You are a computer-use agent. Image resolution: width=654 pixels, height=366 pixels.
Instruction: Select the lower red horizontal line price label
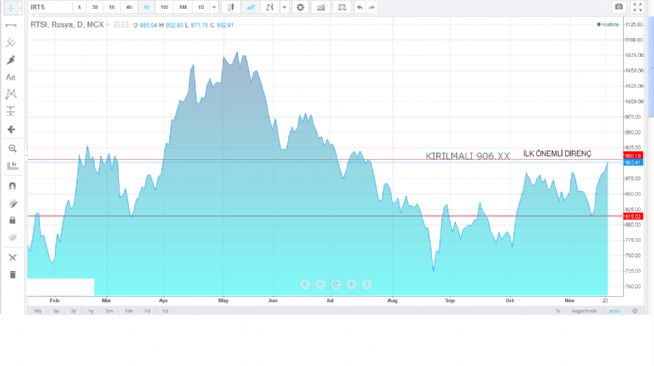(x=633, y=216)
